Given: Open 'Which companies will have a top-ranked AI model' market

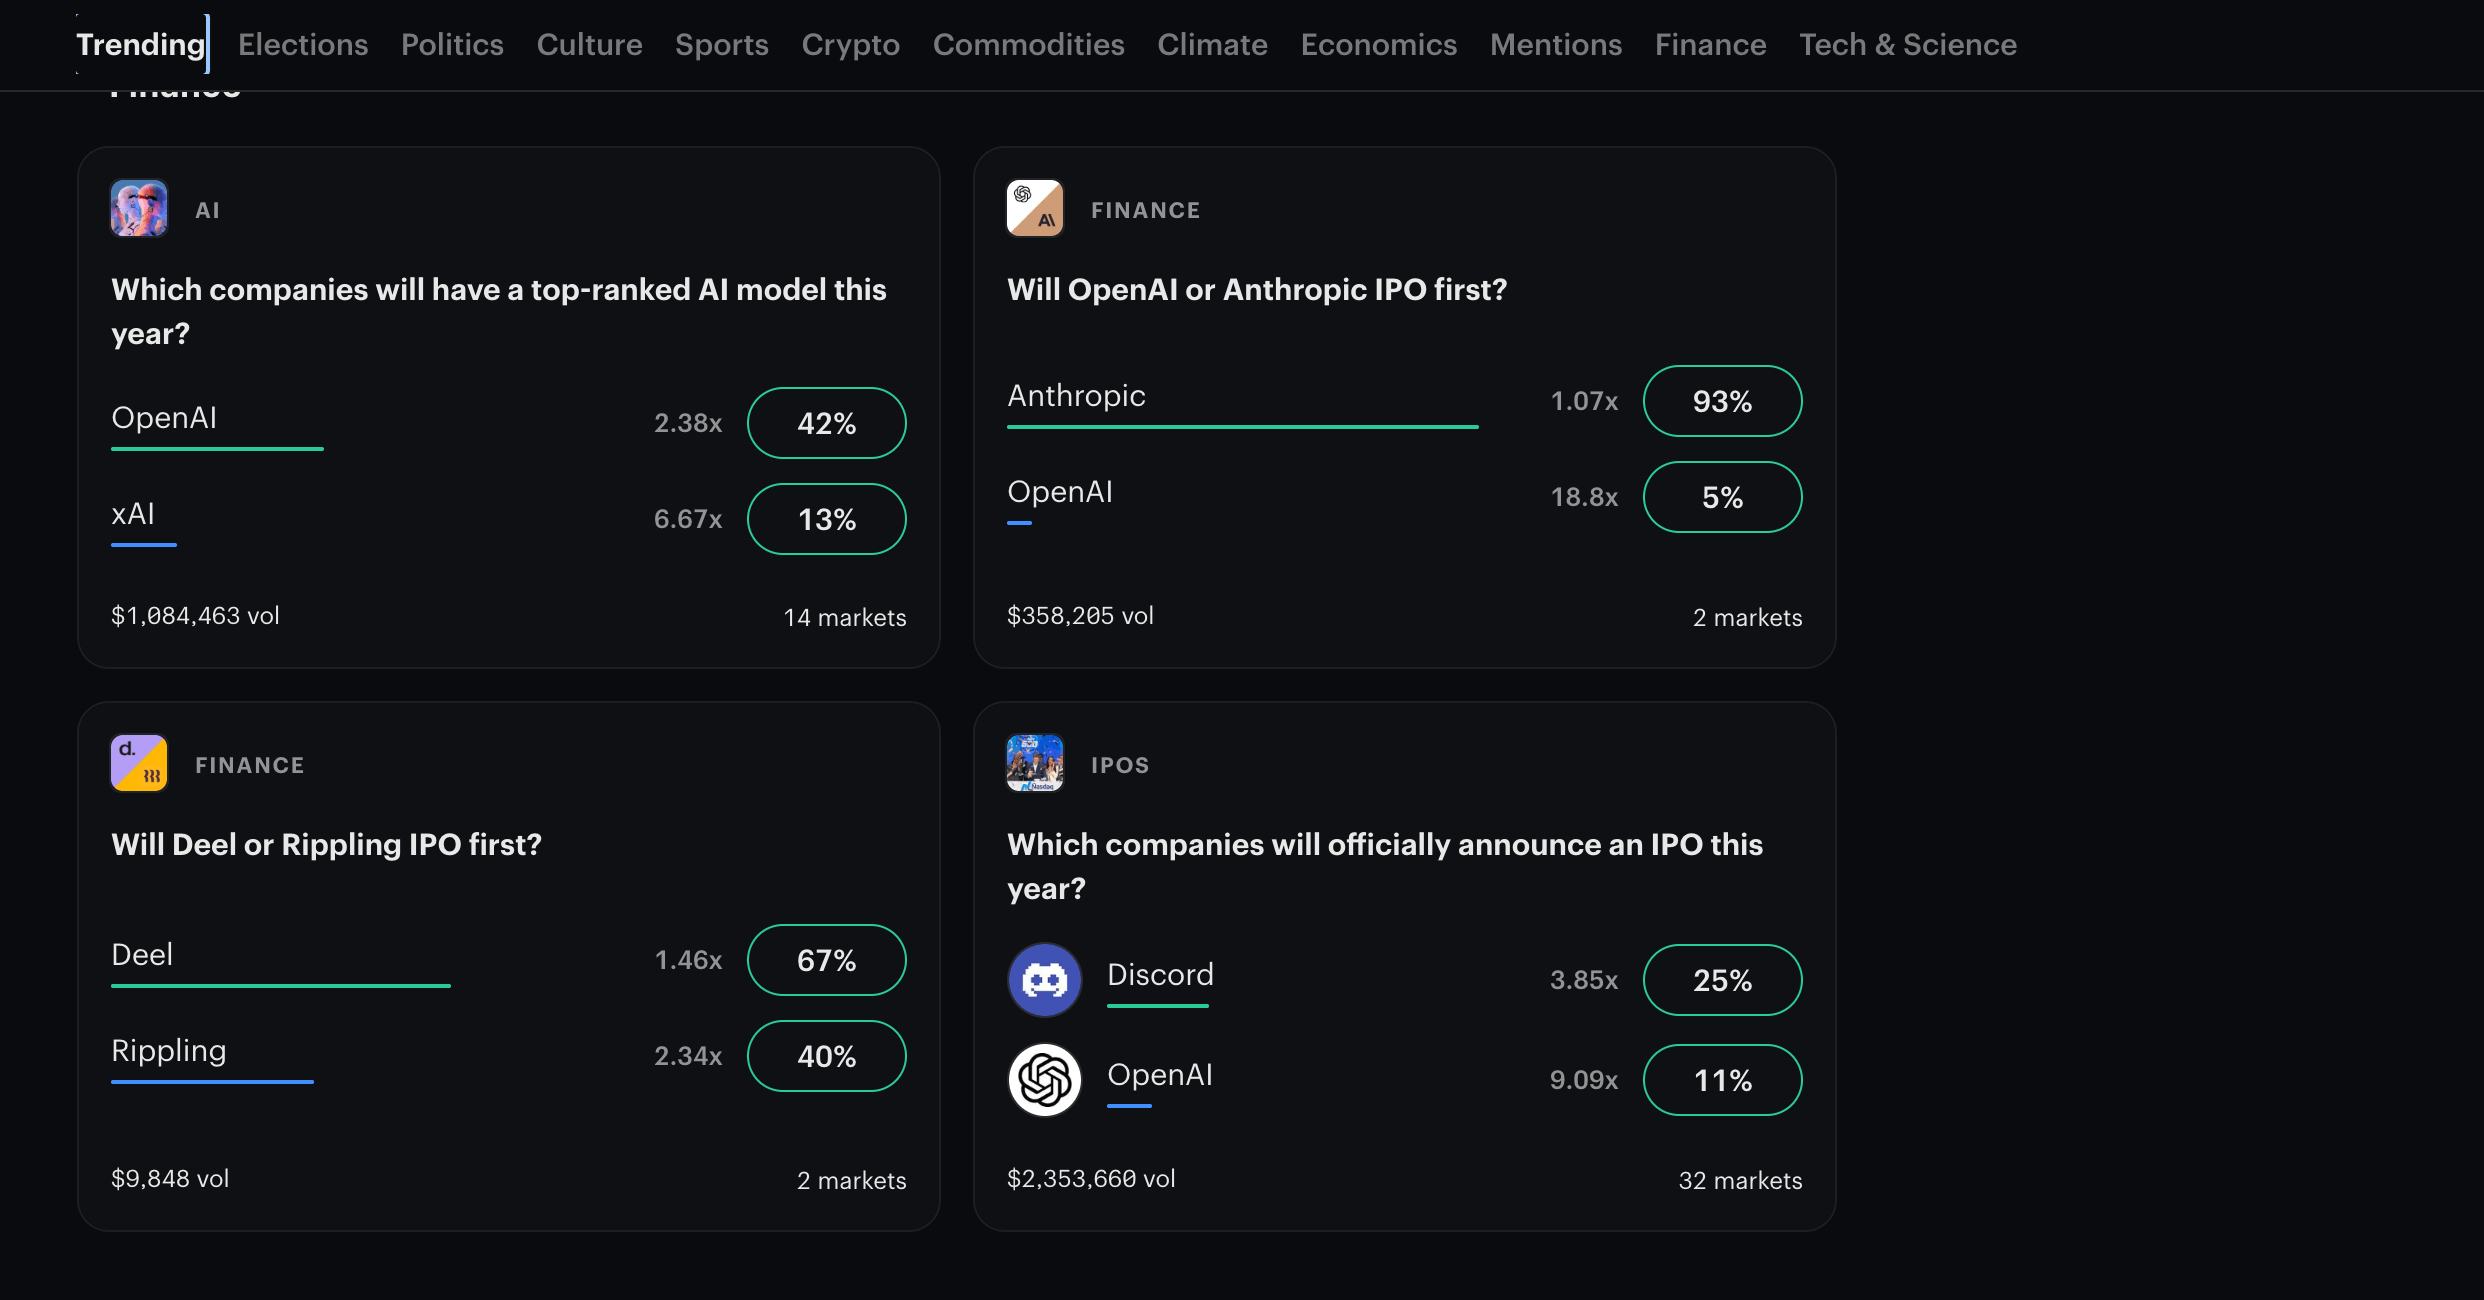Looking at the screenshot, I should click(499, 311).
